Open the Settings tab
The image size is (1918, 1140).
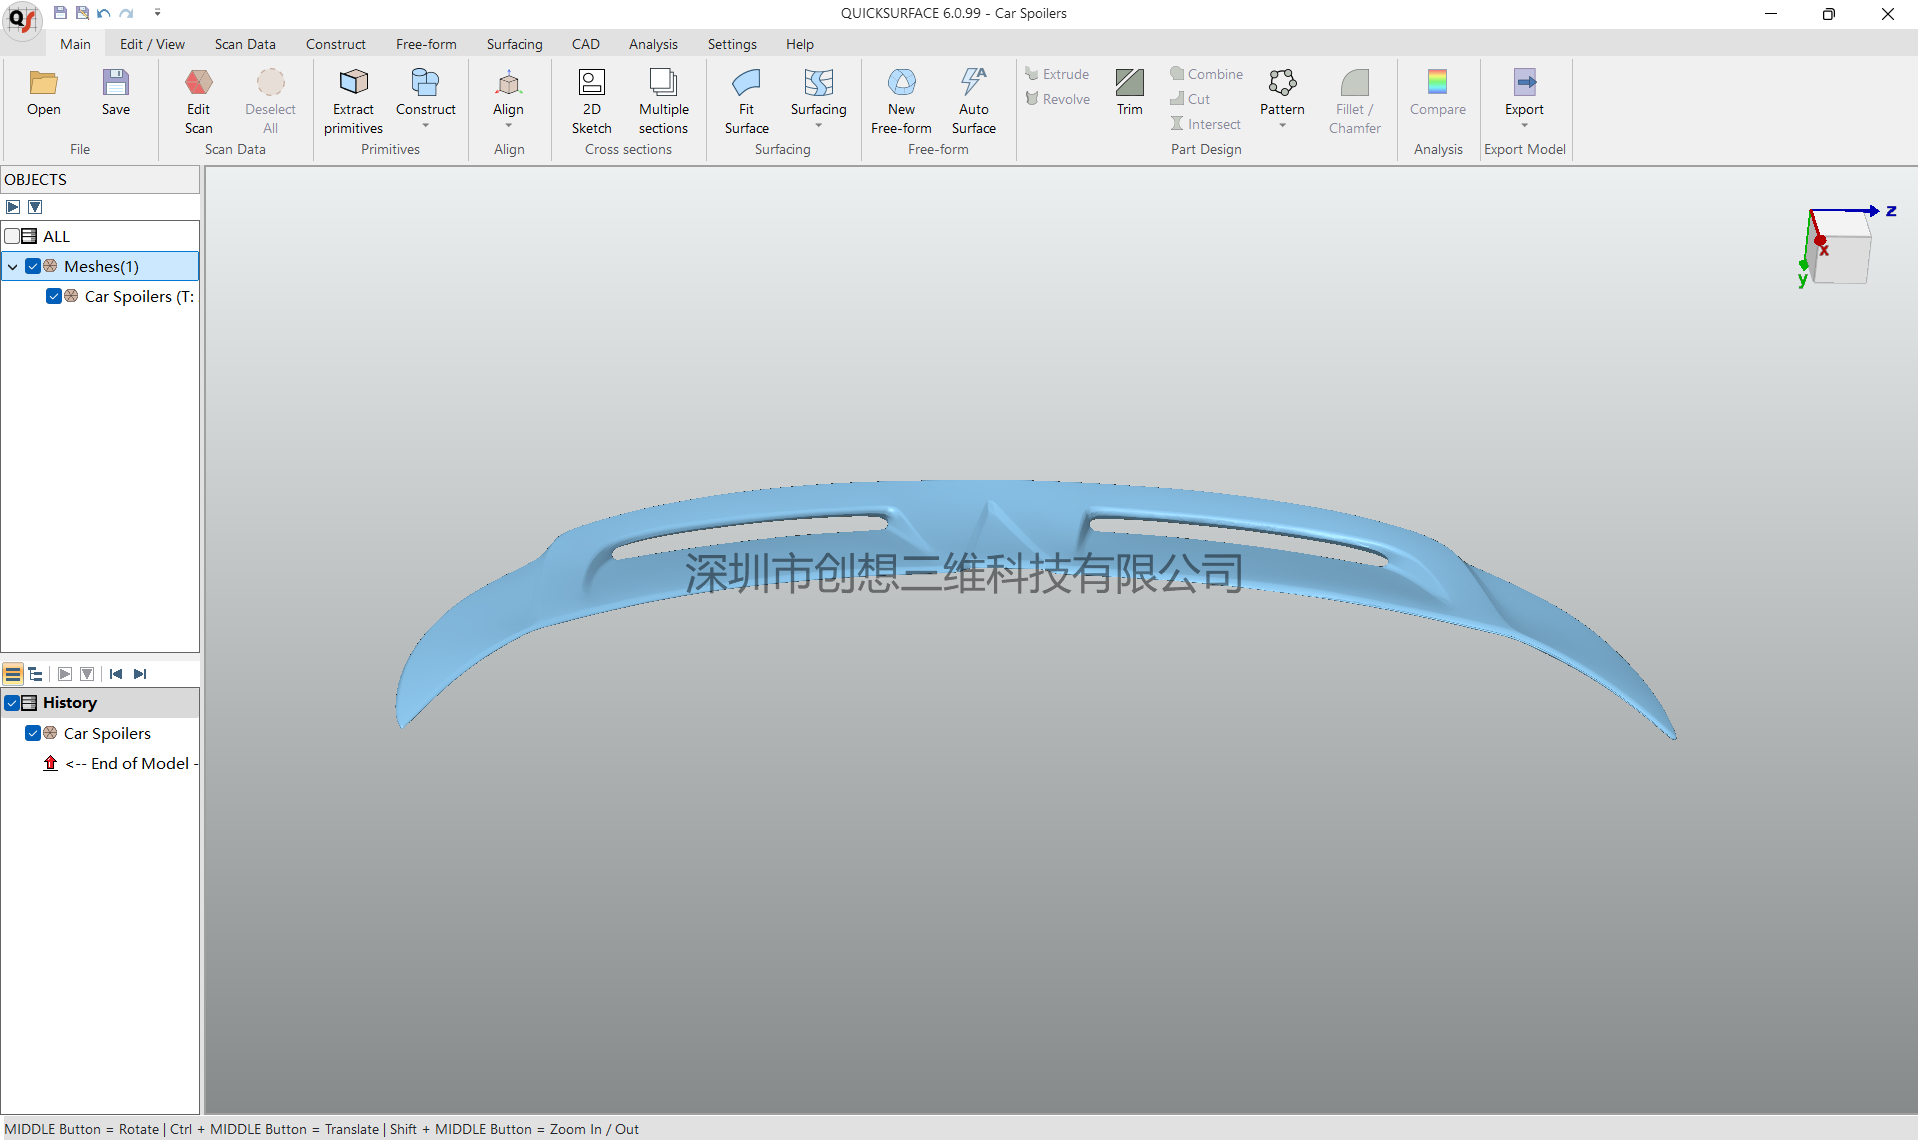coord(732,44)
